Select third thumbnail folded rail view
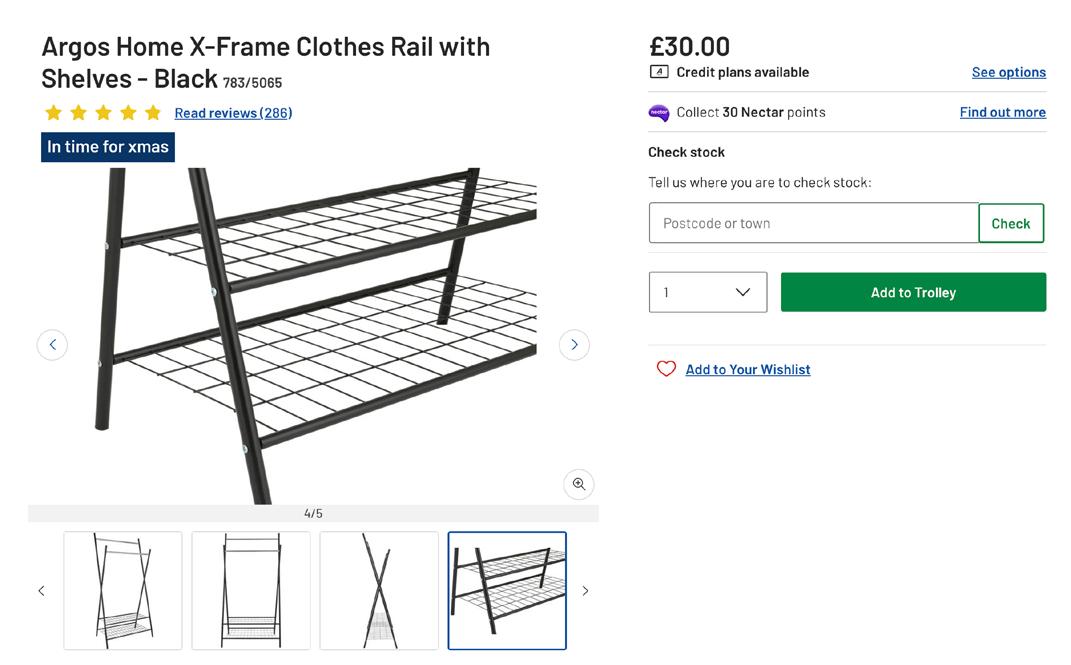Image resolution: width=1071 pixels, height=665 pixels. (379, 591)
